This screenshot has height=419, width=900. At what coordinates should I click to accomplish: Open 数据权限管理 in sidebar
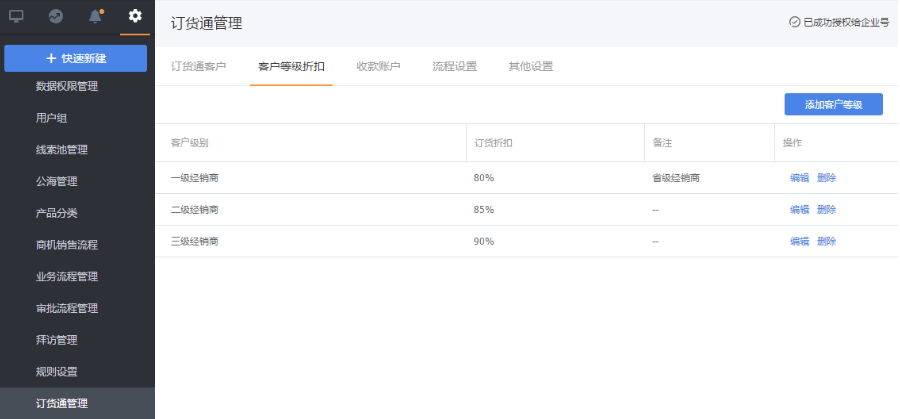[67, 86]
